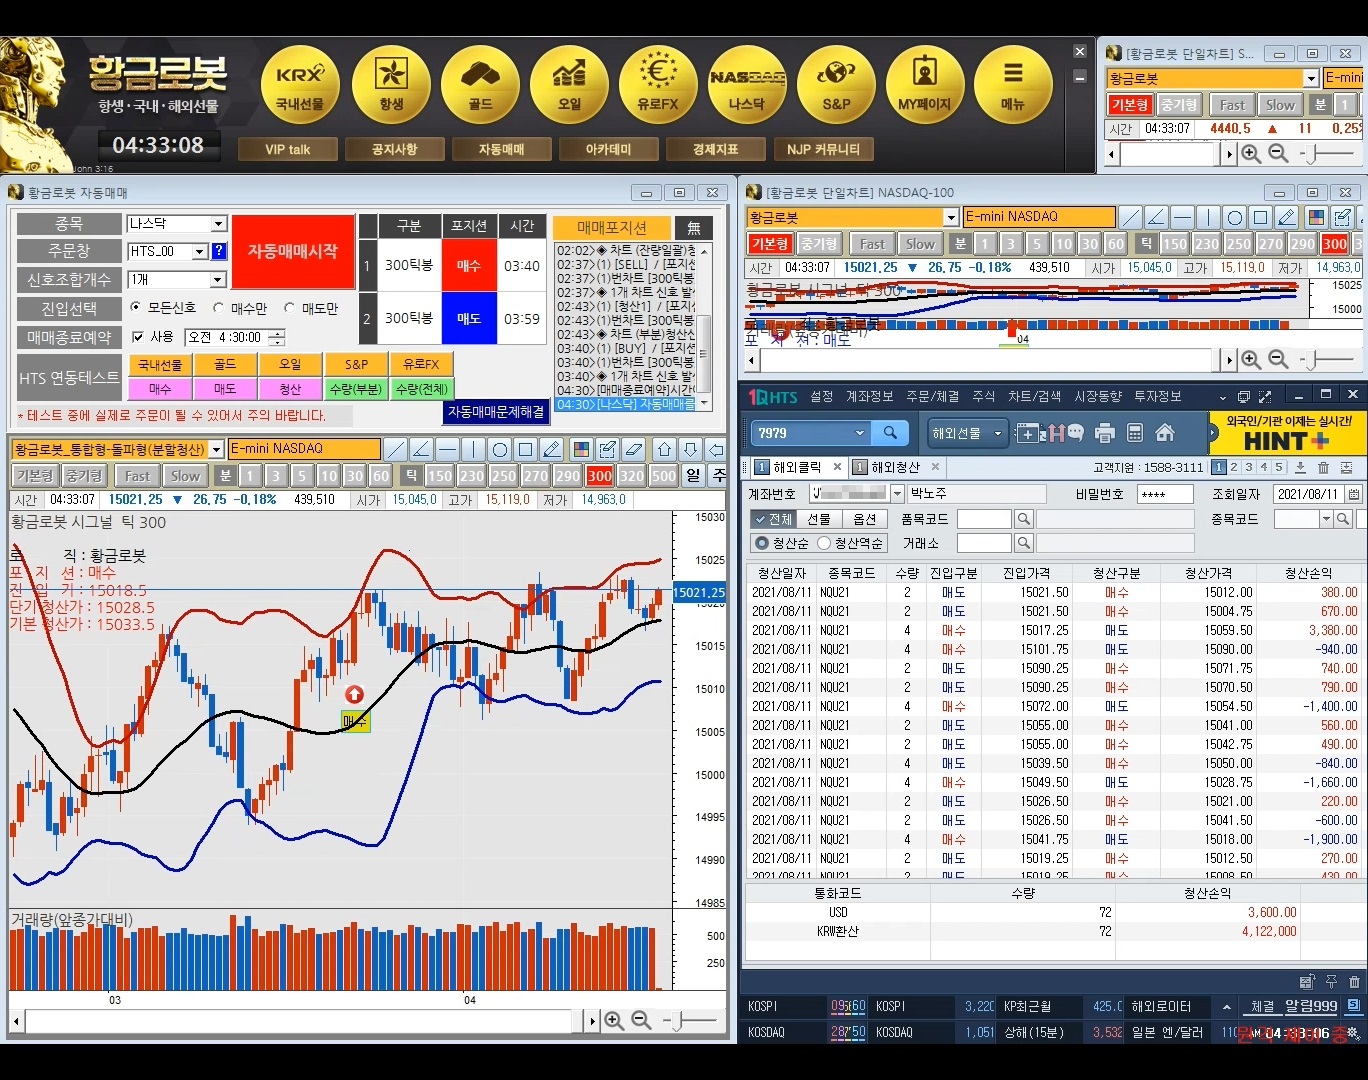Viewport: 1368px width, 1080px height.
Task: Select 300 tick button in main chart
Action: [600, 476]
